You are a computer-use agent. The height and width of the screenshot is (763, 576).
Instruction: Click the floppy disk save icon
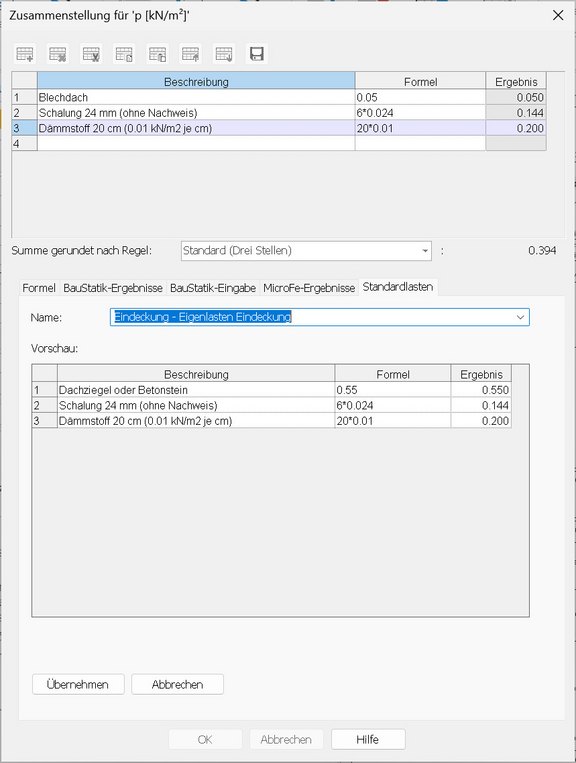tap(257, 54)
